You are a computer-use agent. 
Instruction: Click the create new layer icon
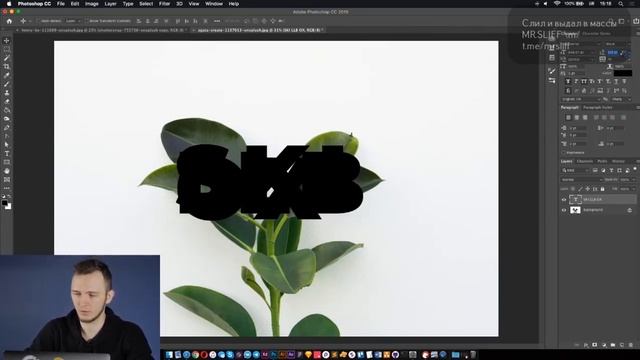622,345
